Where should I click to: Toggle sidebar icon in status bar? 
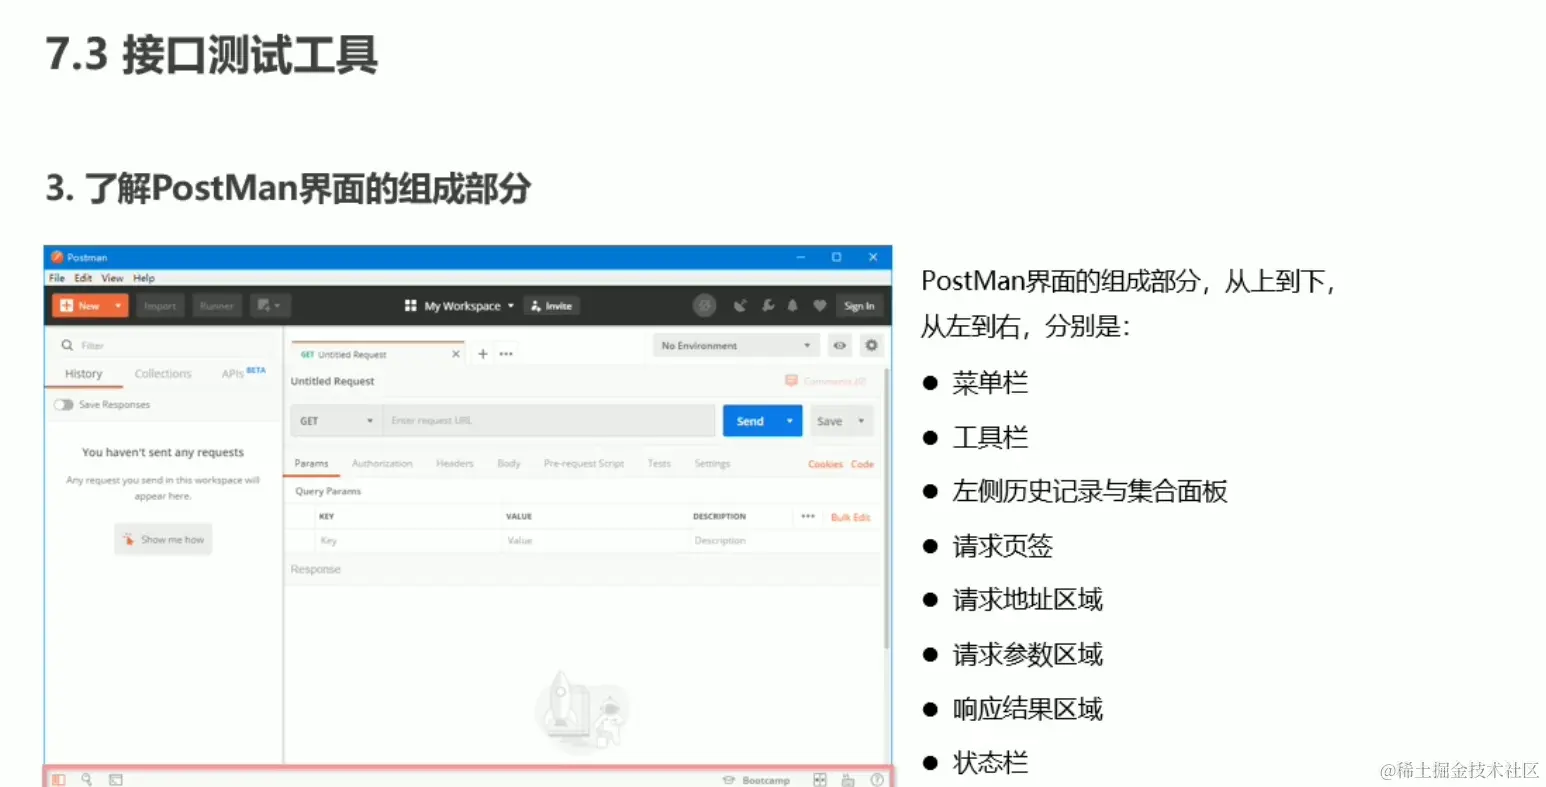pos(59,780)
